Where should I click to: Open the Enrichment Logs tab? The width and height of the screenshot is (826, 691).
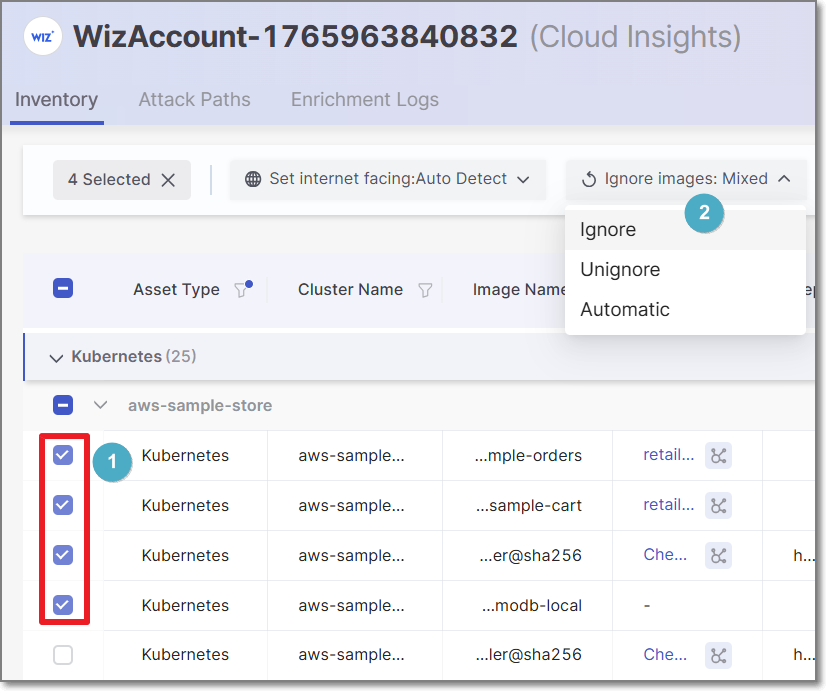coord(364,100)
